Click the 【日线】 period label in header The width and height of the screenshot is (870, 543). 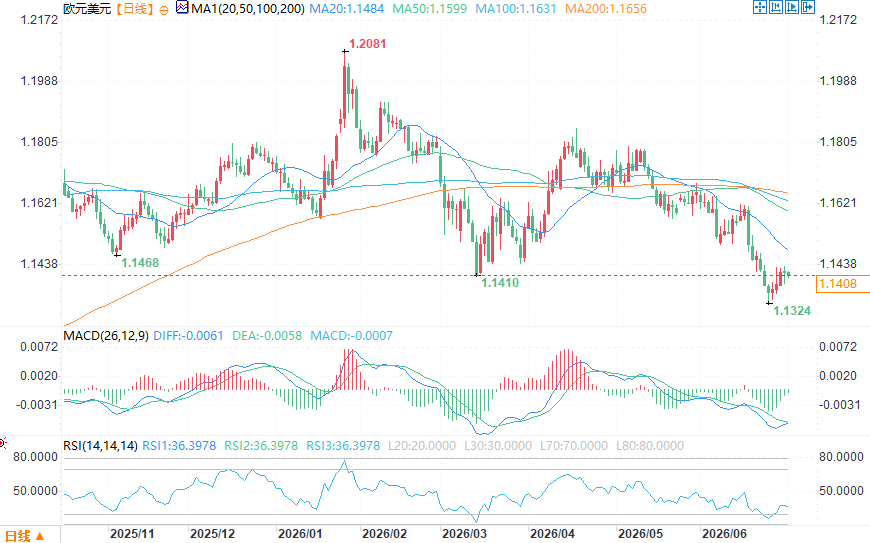pyautogui.click(x=135, y=9)
